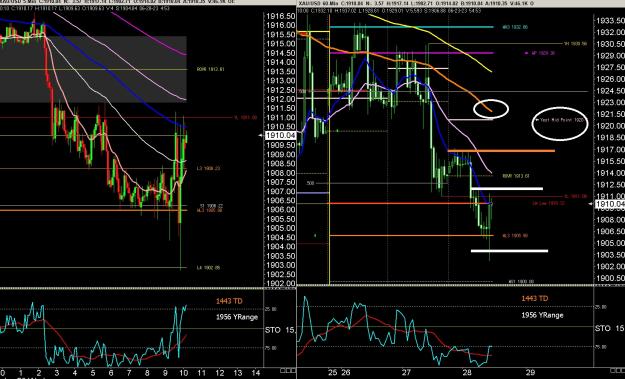
Task: Click hour 13 on left chart time axis
Action: tap(238, 373)
